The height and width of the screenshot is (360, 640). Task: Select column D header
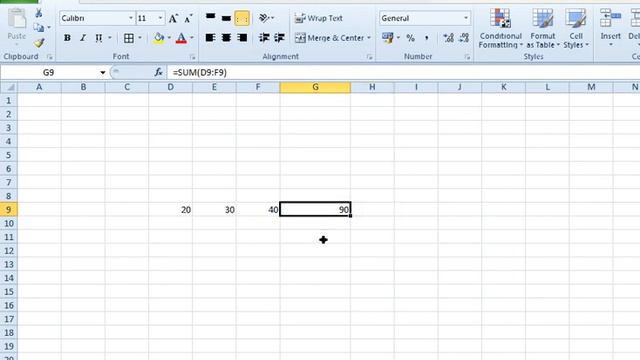171,87
